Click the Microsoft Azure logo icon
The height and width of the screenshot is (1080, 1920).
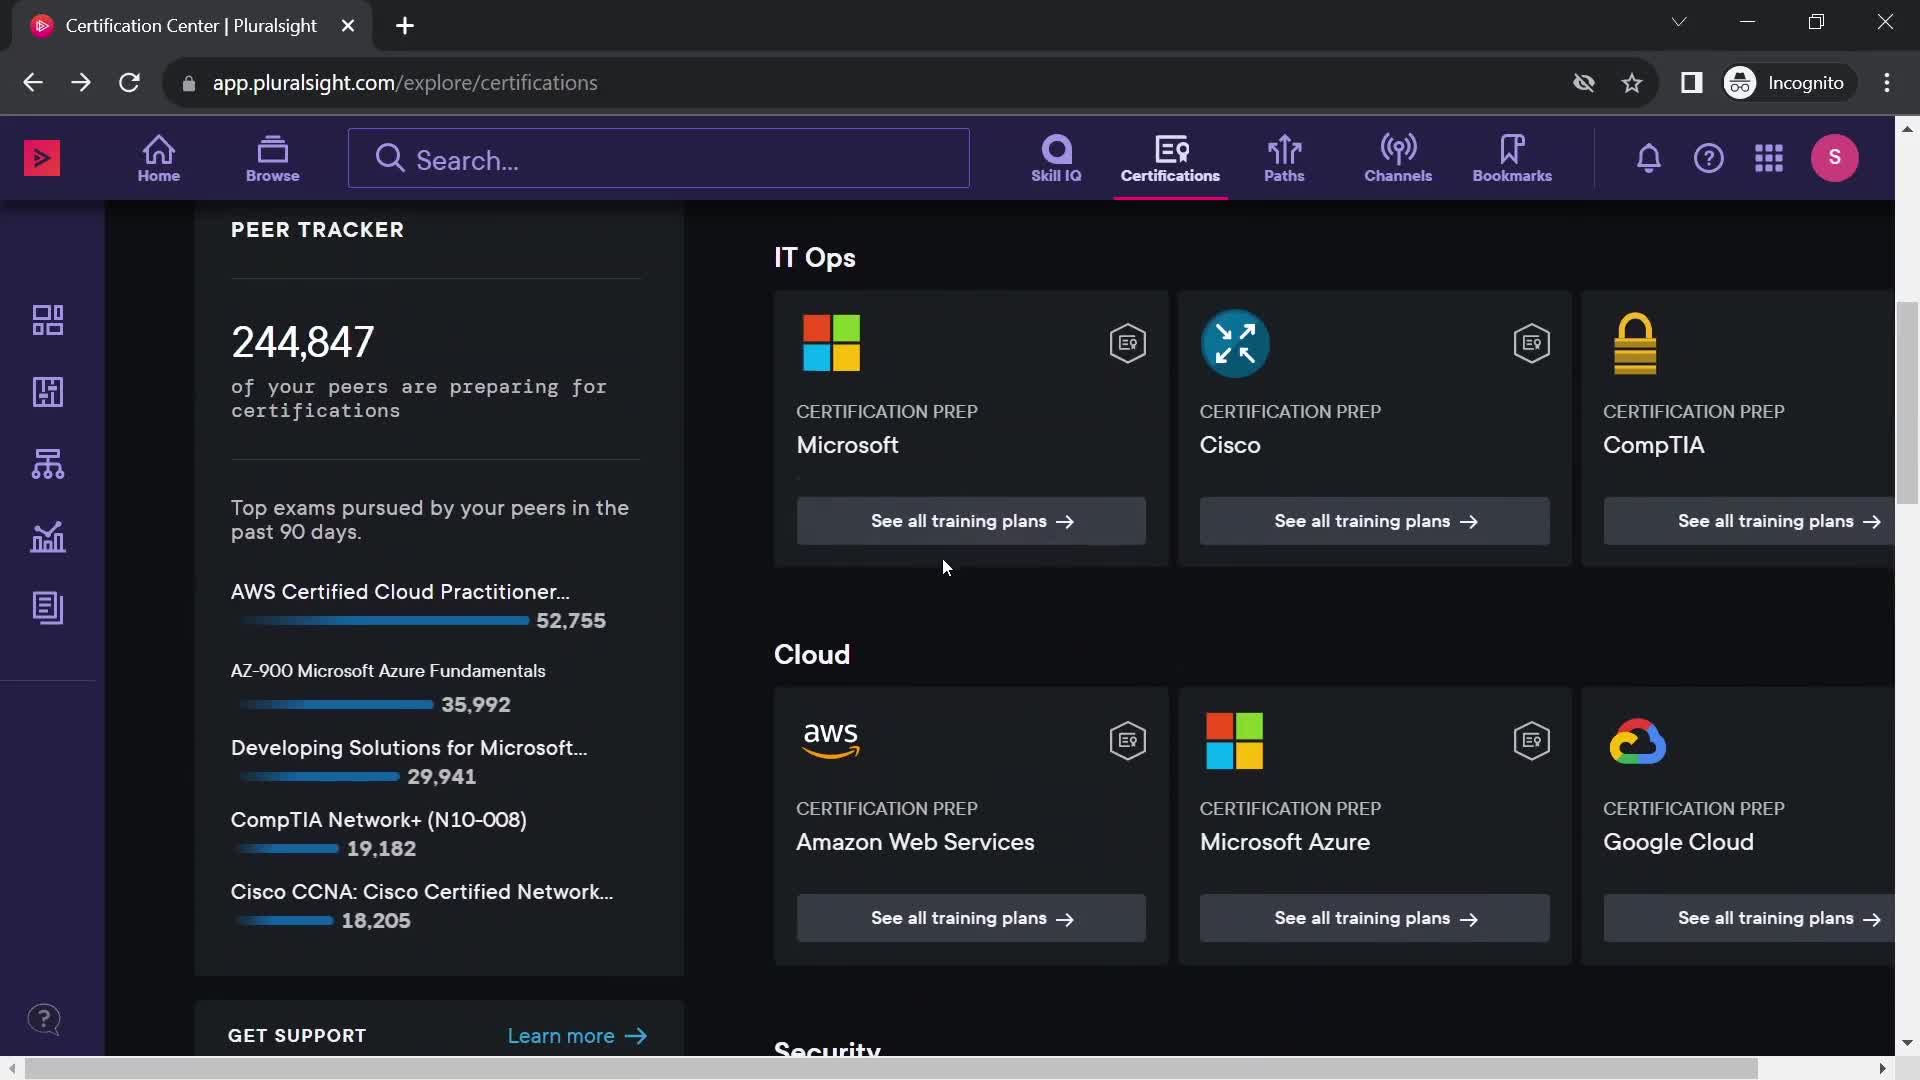(x=1235, y=740)
